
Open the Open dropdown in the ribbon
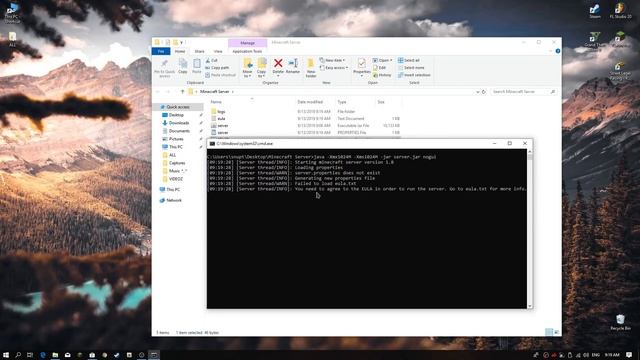[382, 60]
